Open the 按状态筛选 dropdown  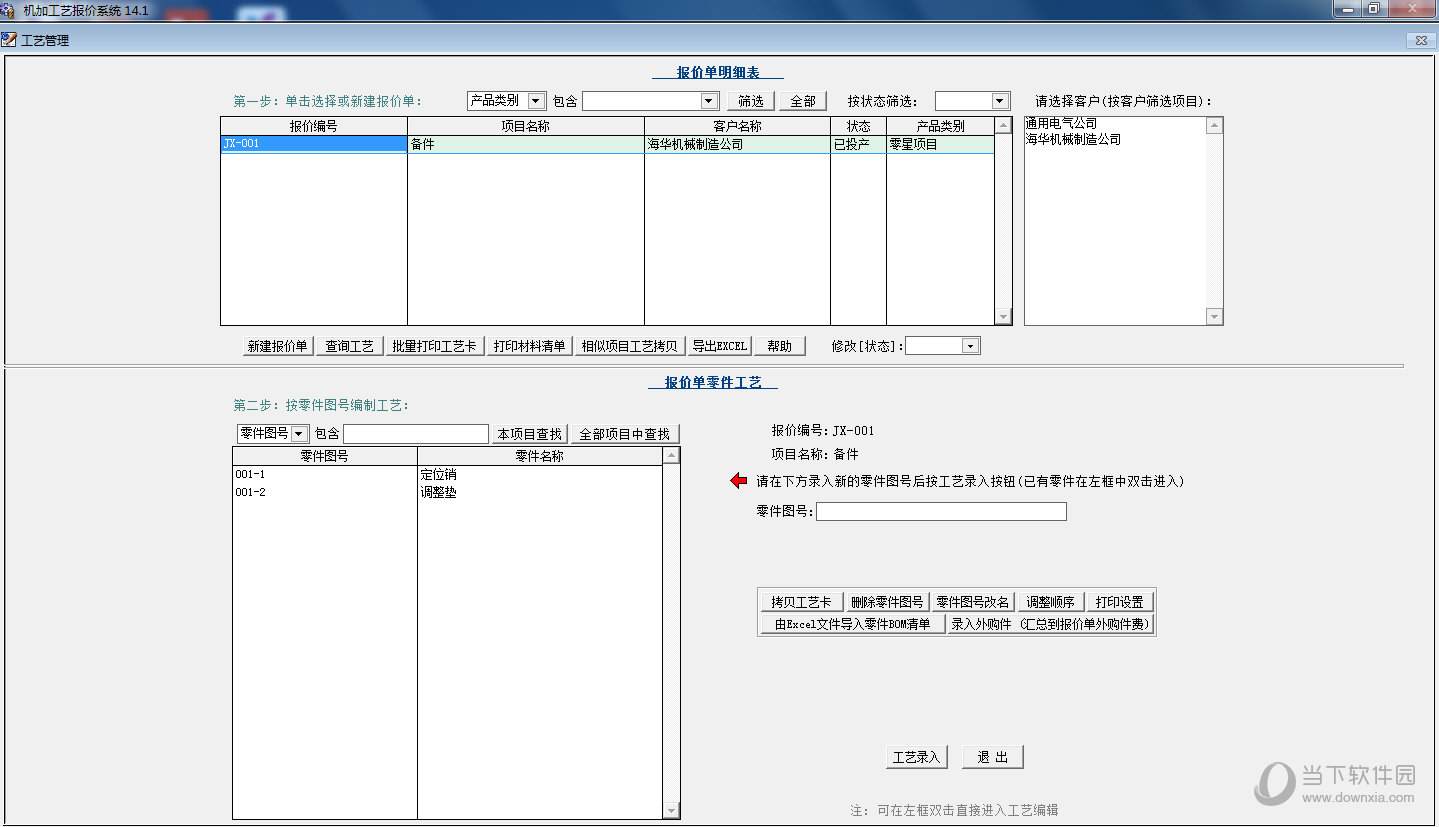click(1000, 101)
